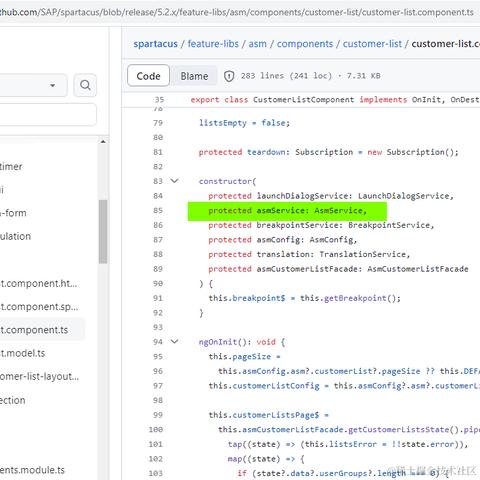
Task: Select the .component.ts file in tree
Action: [x=42, y=330]
